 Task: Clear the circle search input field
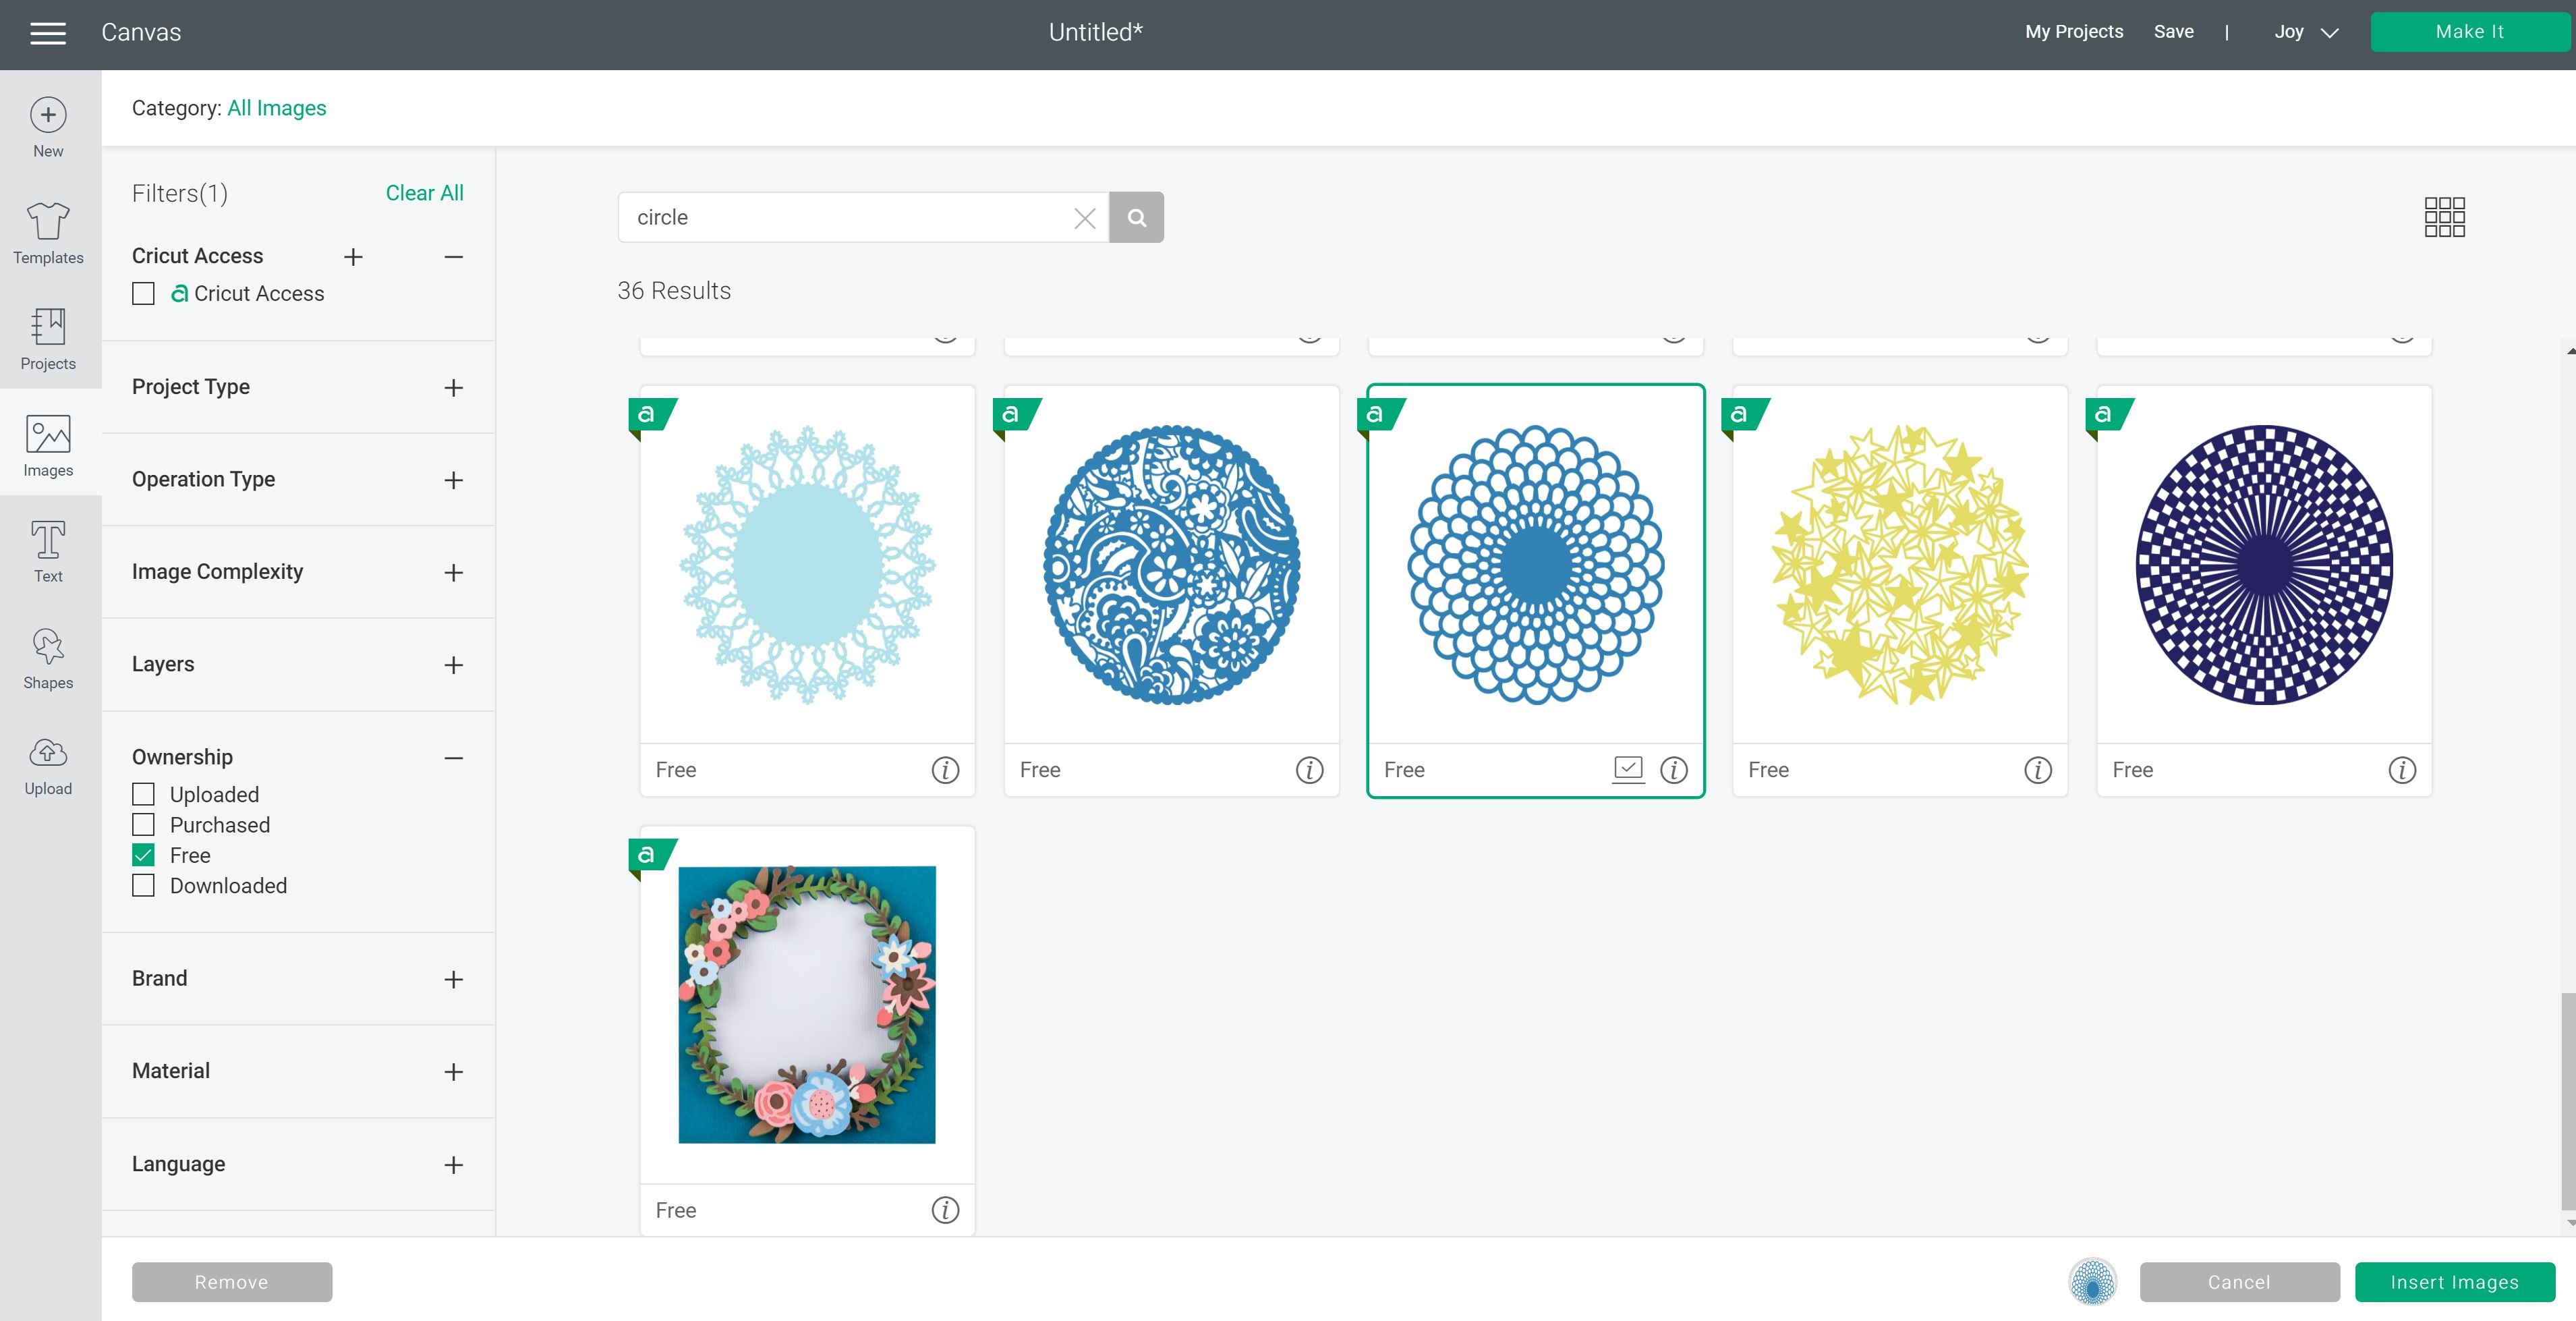click(x=1084, y=216)
